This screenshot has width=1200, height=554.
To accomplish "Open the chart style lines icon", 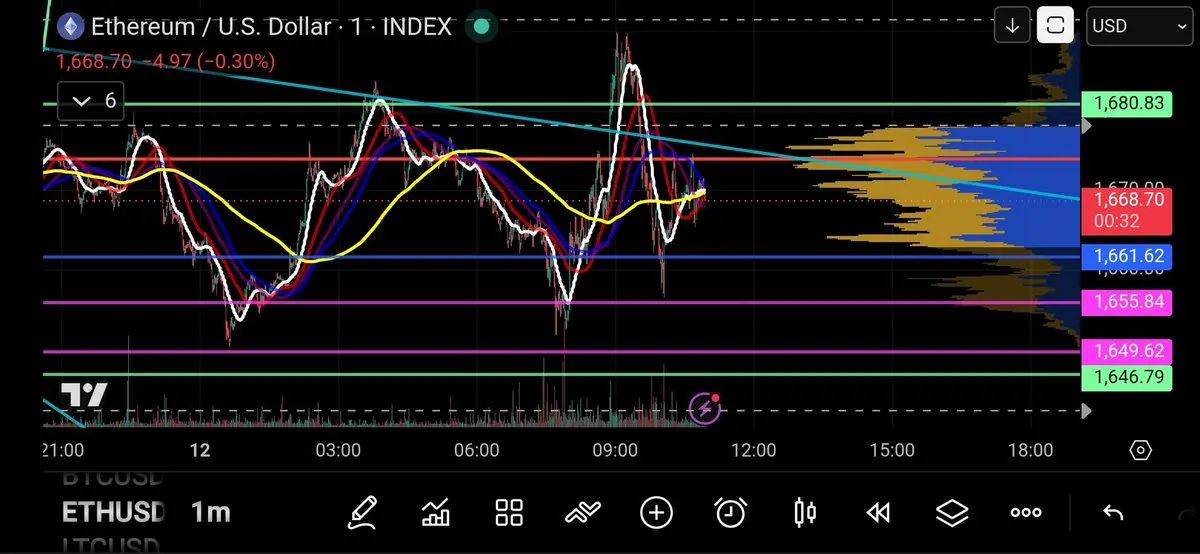I will click(x=582, y=513).
